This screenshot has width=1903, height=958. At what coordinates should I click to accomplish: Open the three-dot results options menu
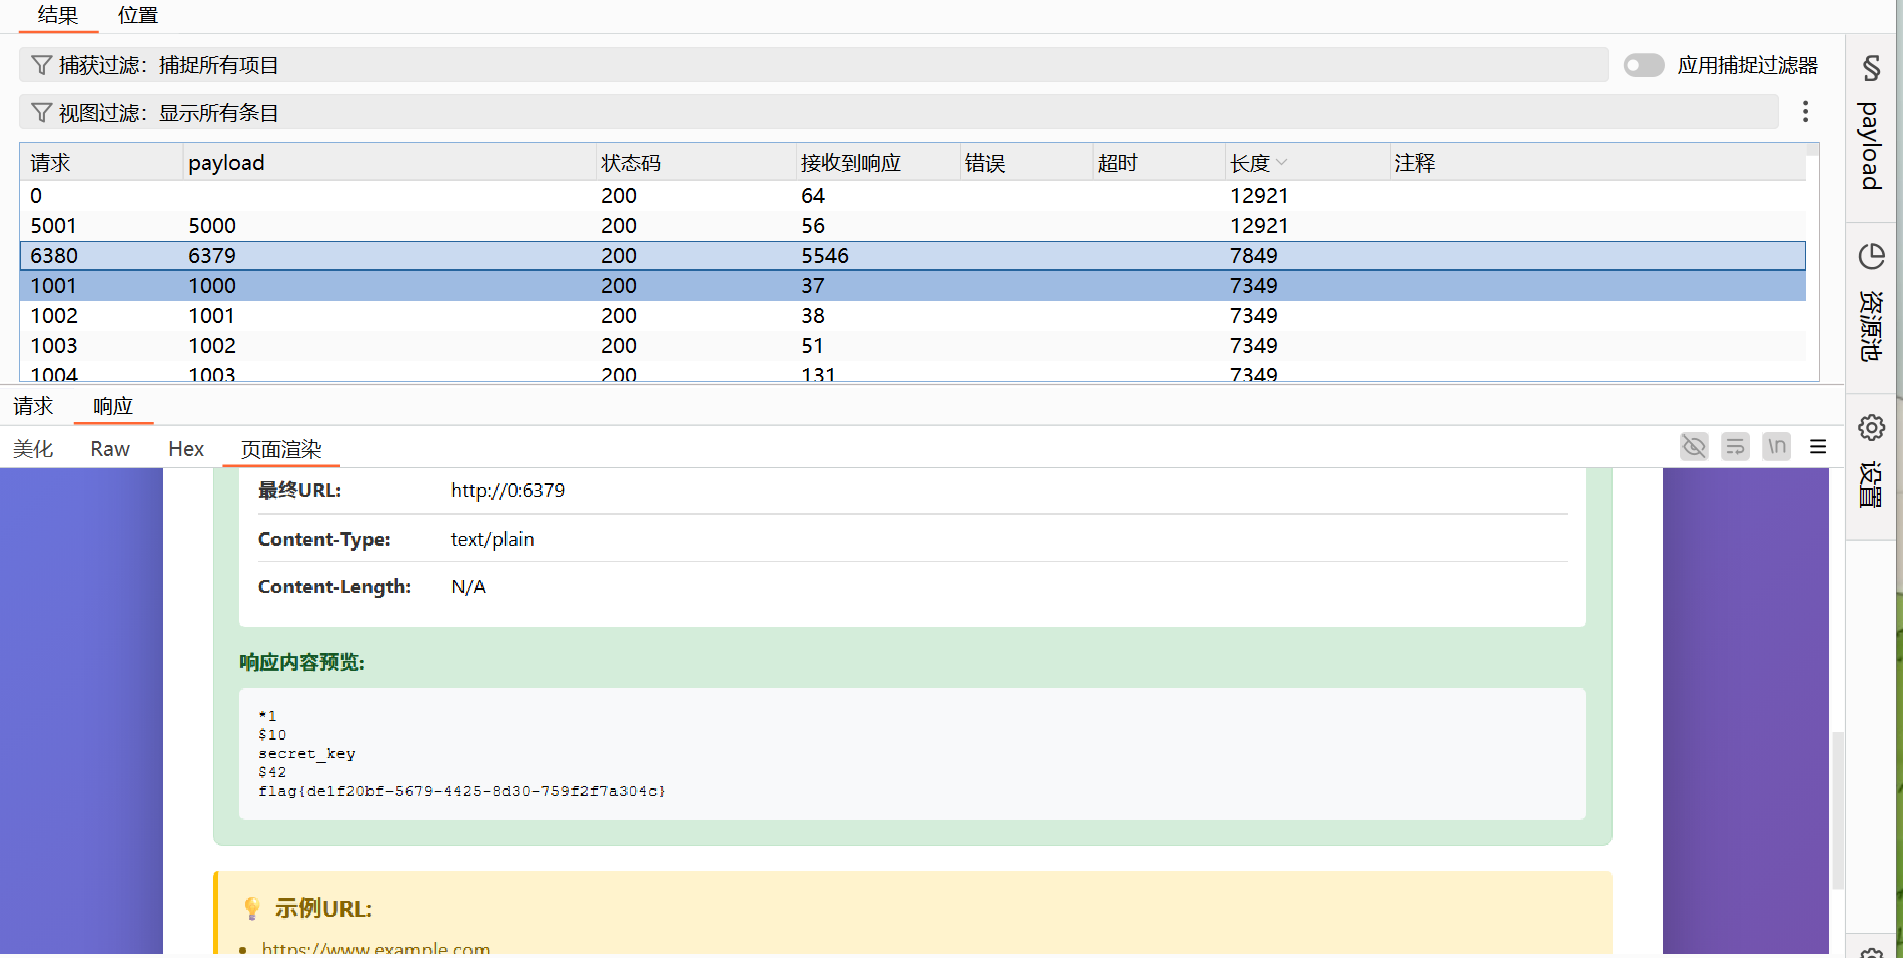tap(1805, 112)
